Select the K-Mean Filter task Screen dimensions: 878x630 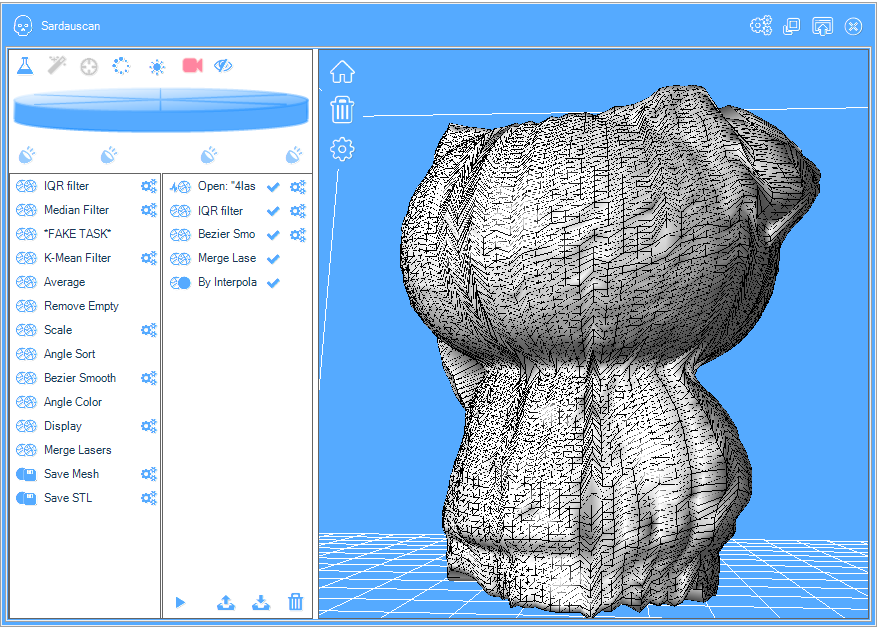[x=77, y=258]
